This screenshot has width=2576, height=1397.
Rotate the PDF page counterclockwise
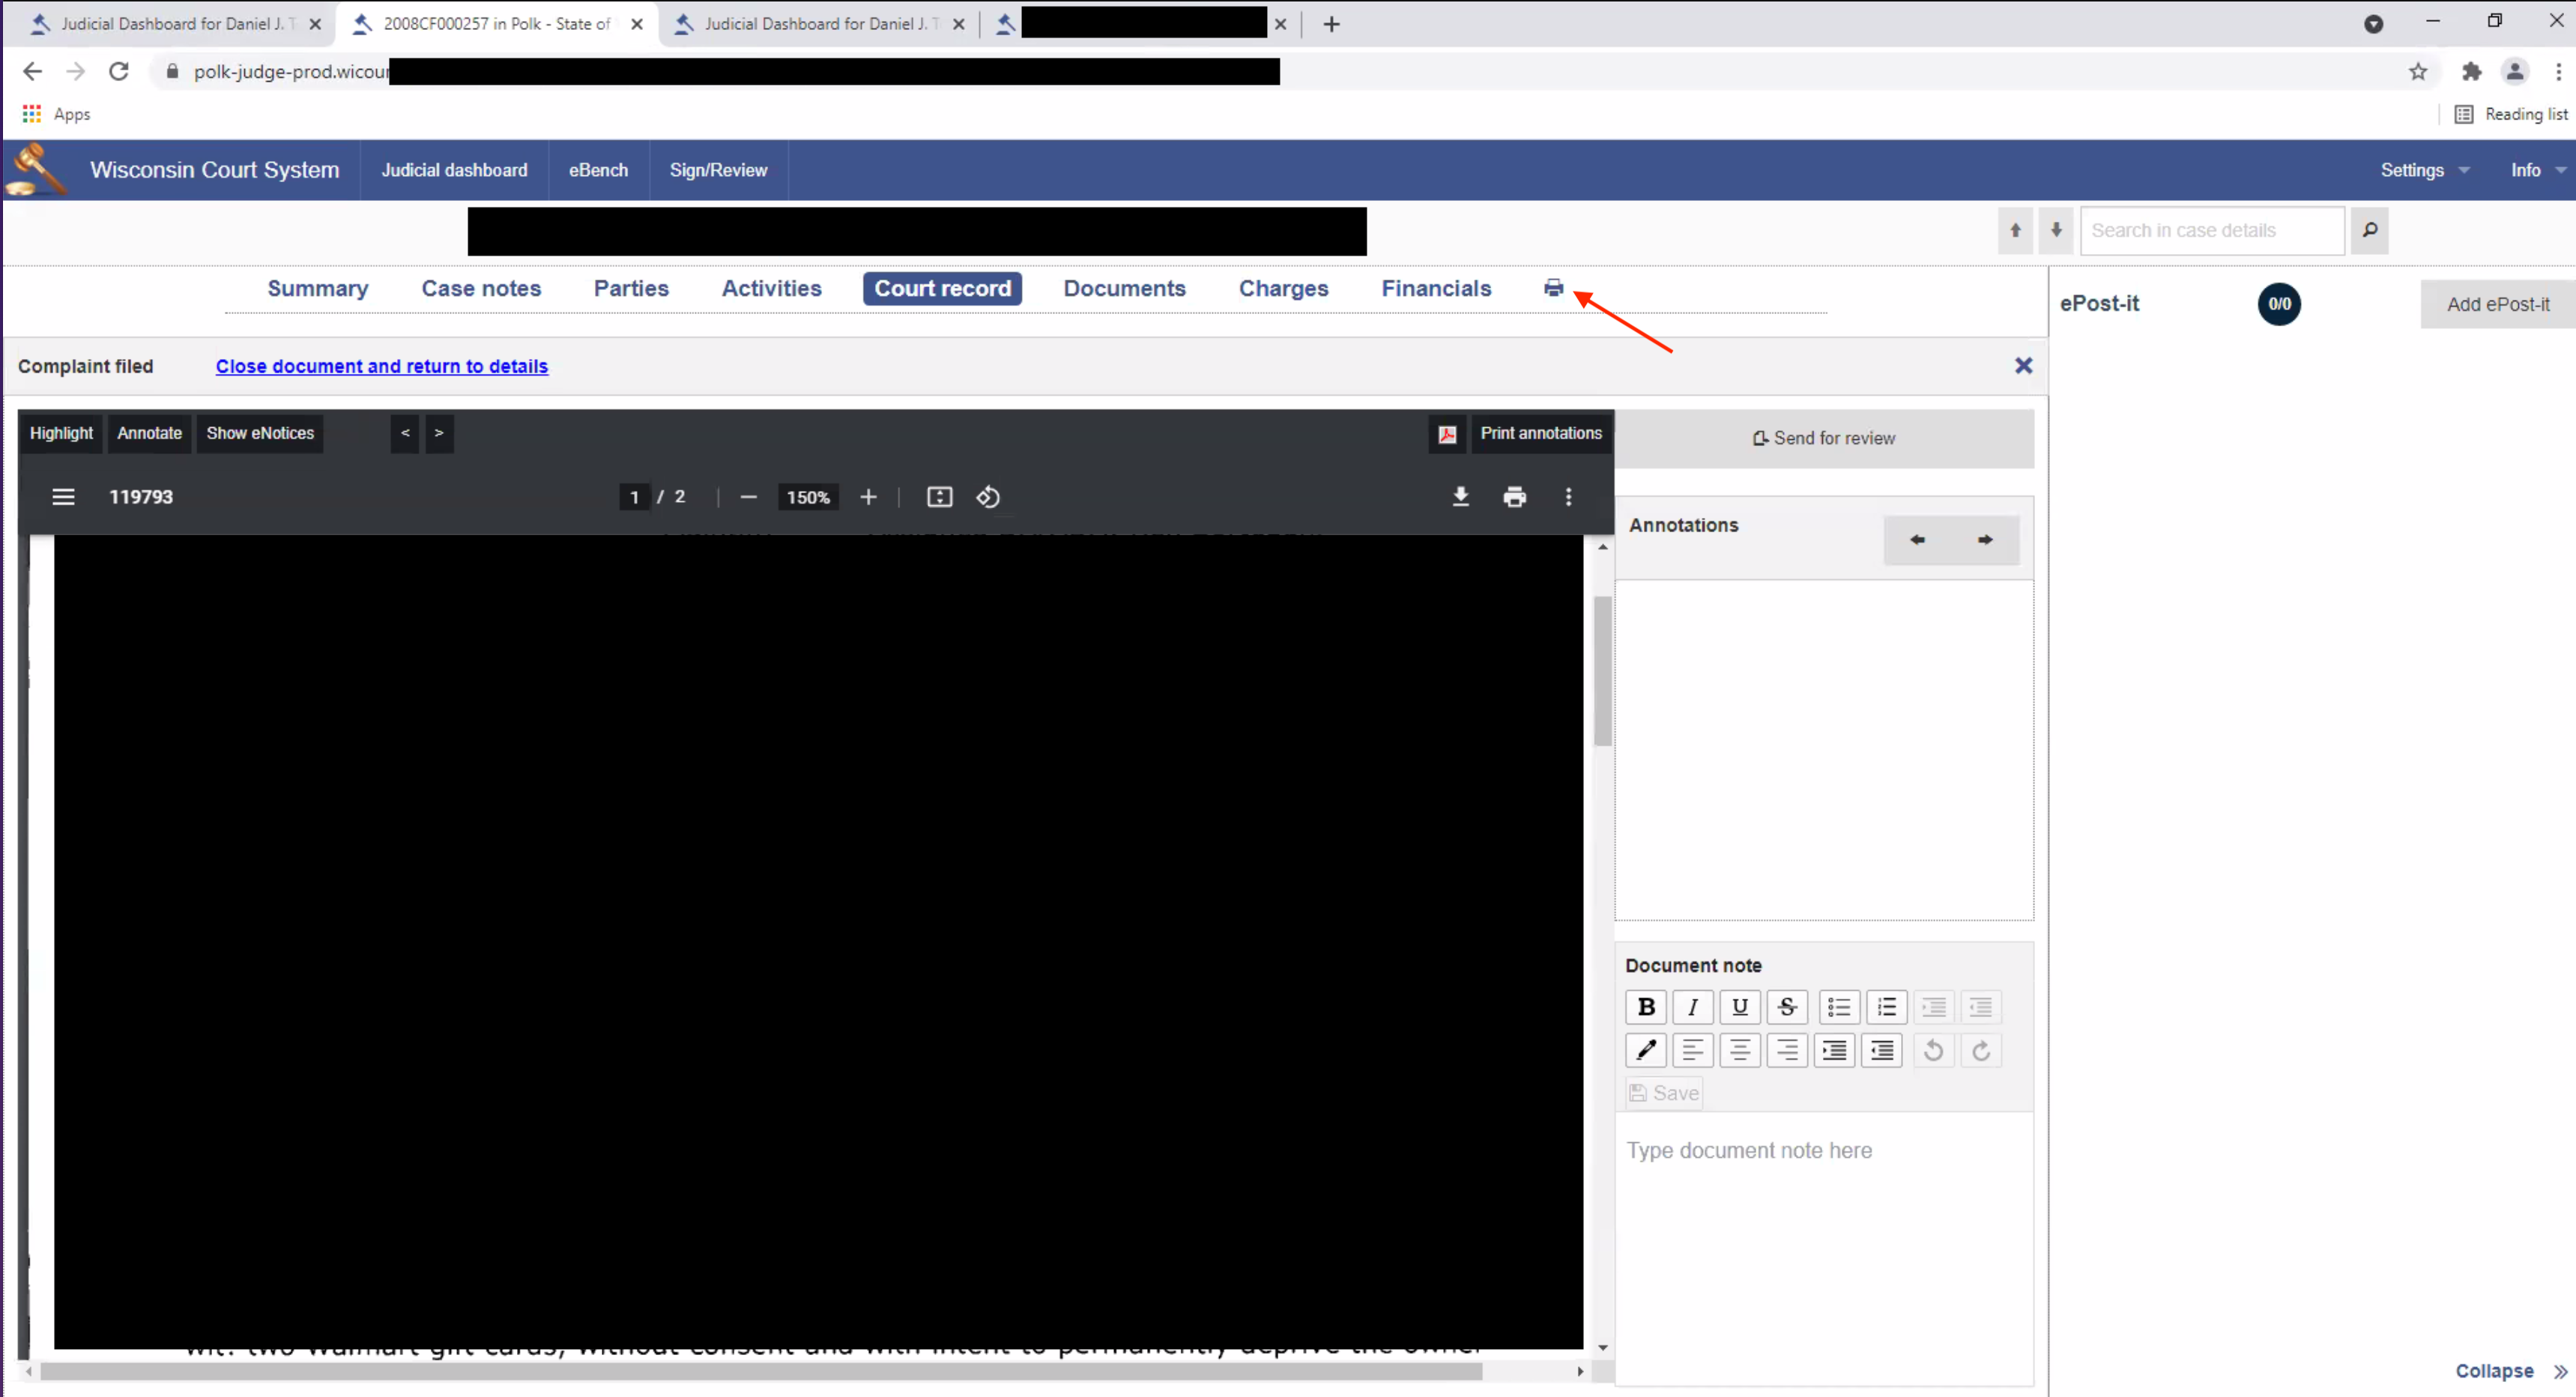[x=988, y=497]
